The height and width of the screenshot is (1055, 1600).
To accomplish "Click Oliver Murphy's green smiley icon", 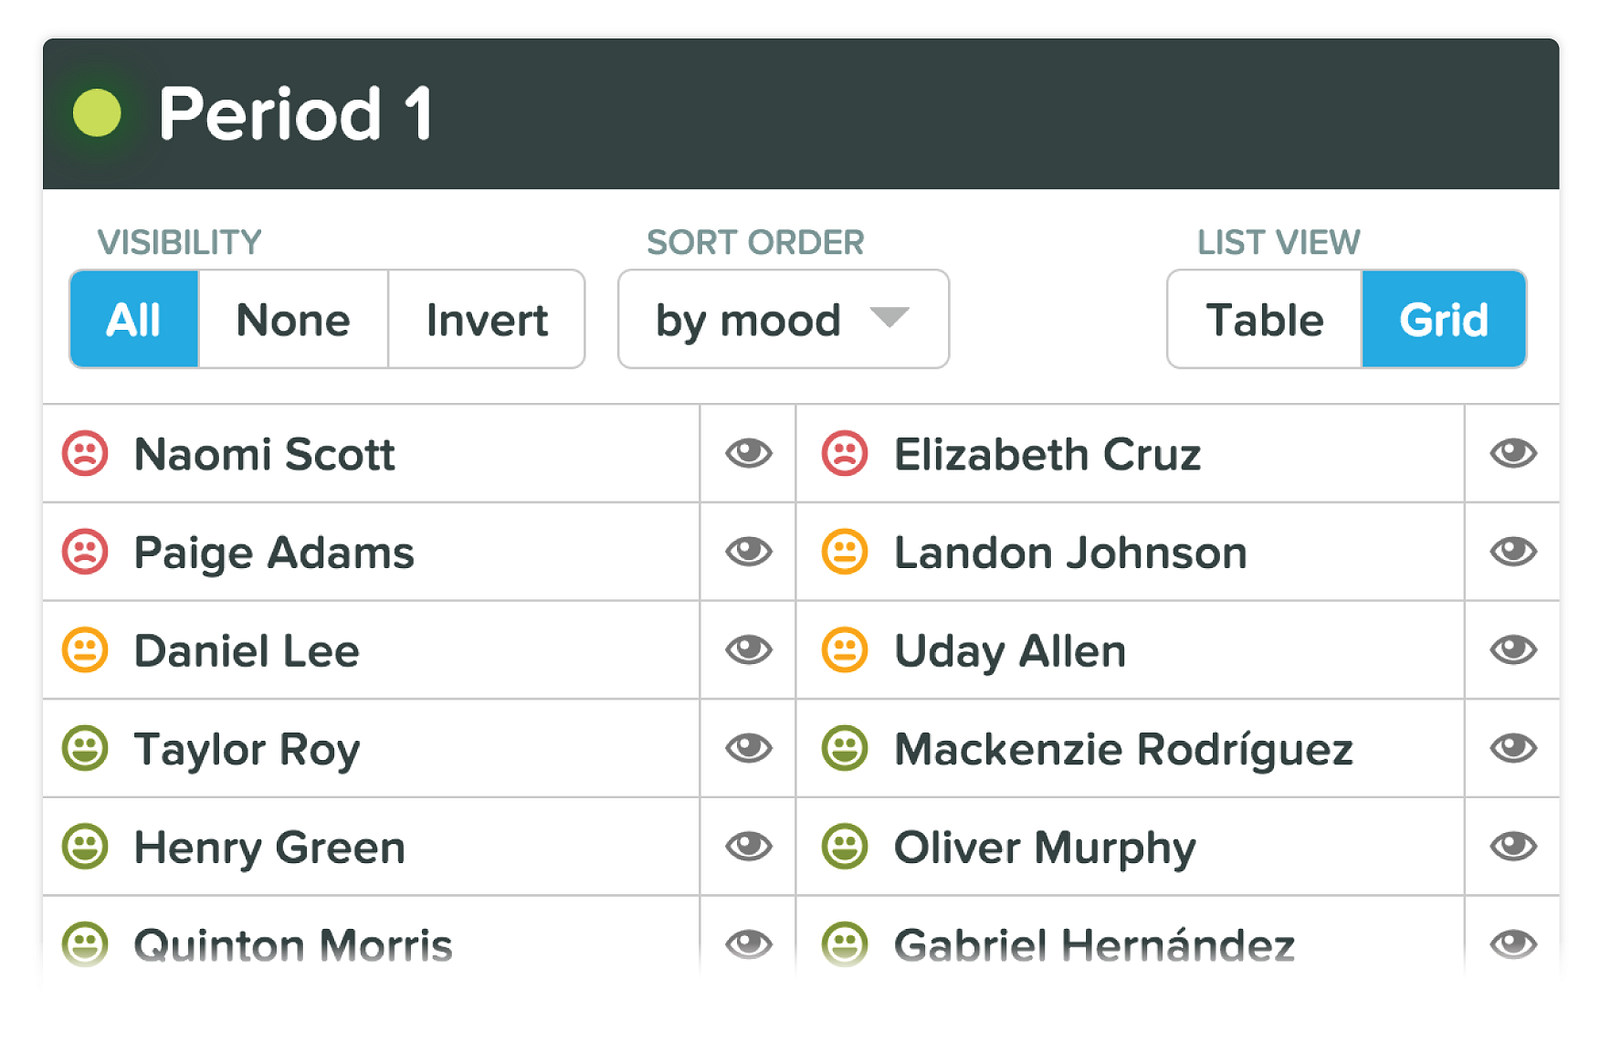I will point(845,846).
